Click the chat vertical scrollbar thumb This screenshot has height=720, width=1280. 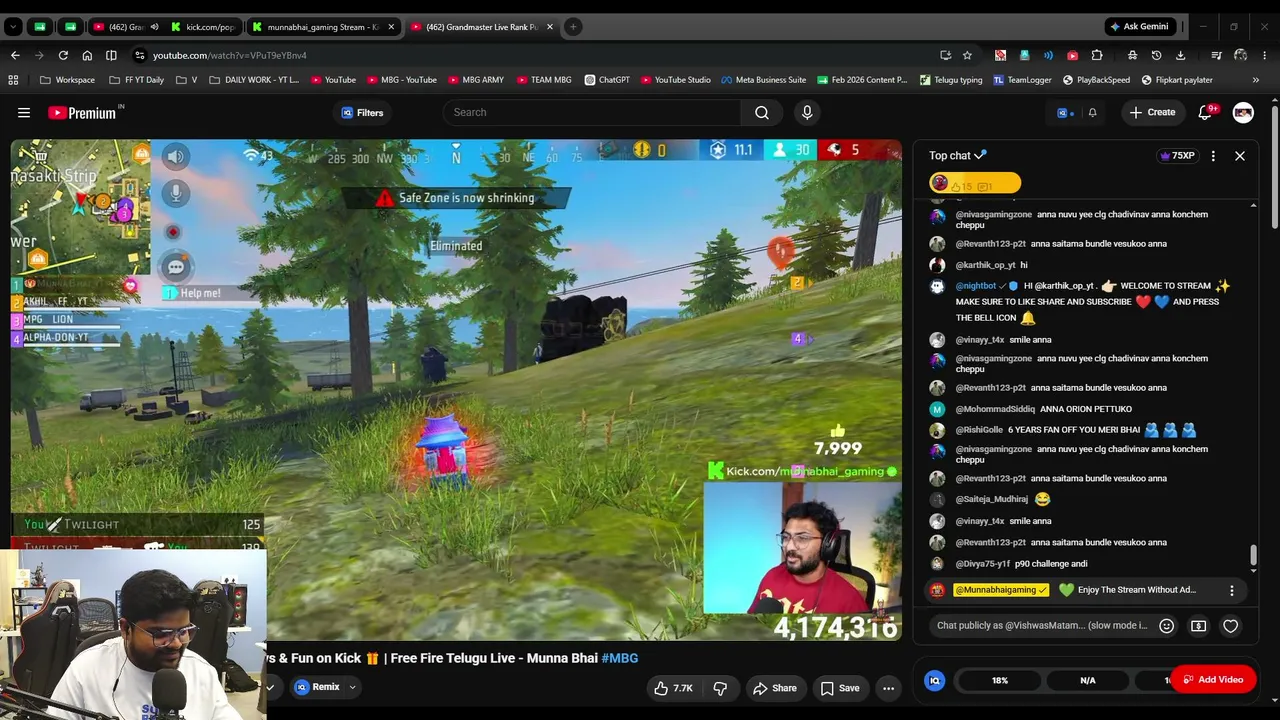tap(1253, 555)
